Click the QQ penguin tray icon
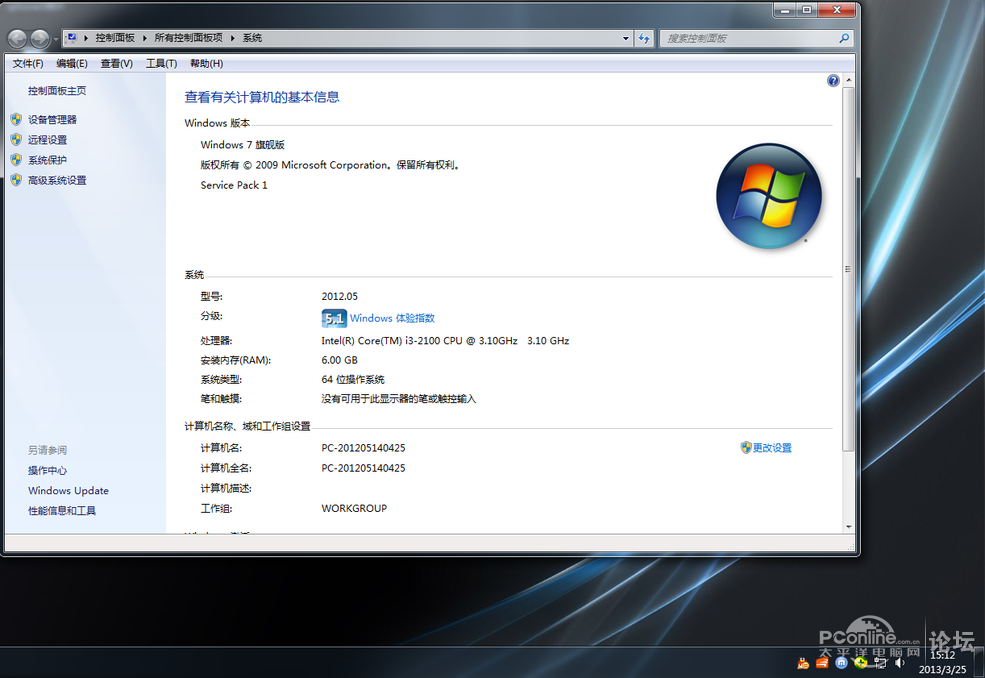This screenshot has height=678, width=985. tap(803, 663)
